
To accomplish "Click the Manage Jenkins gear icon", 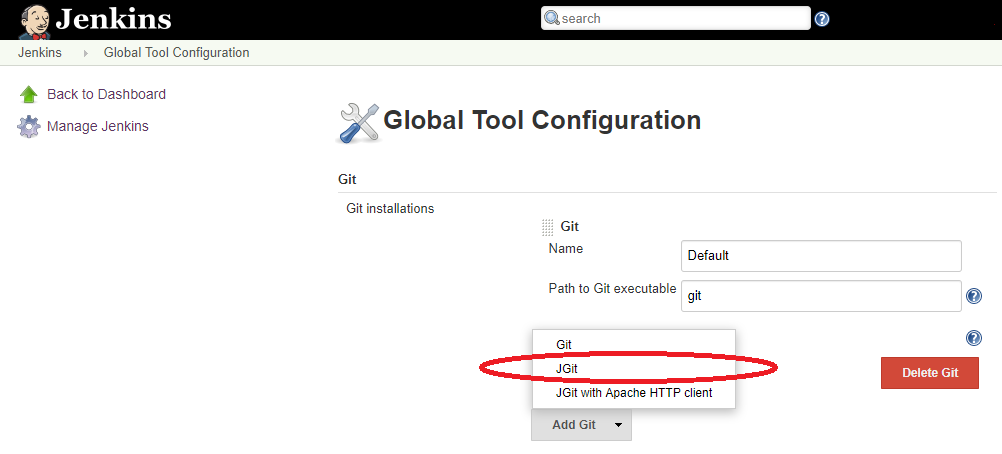I will pyautogui.click(x=29, y=127).
